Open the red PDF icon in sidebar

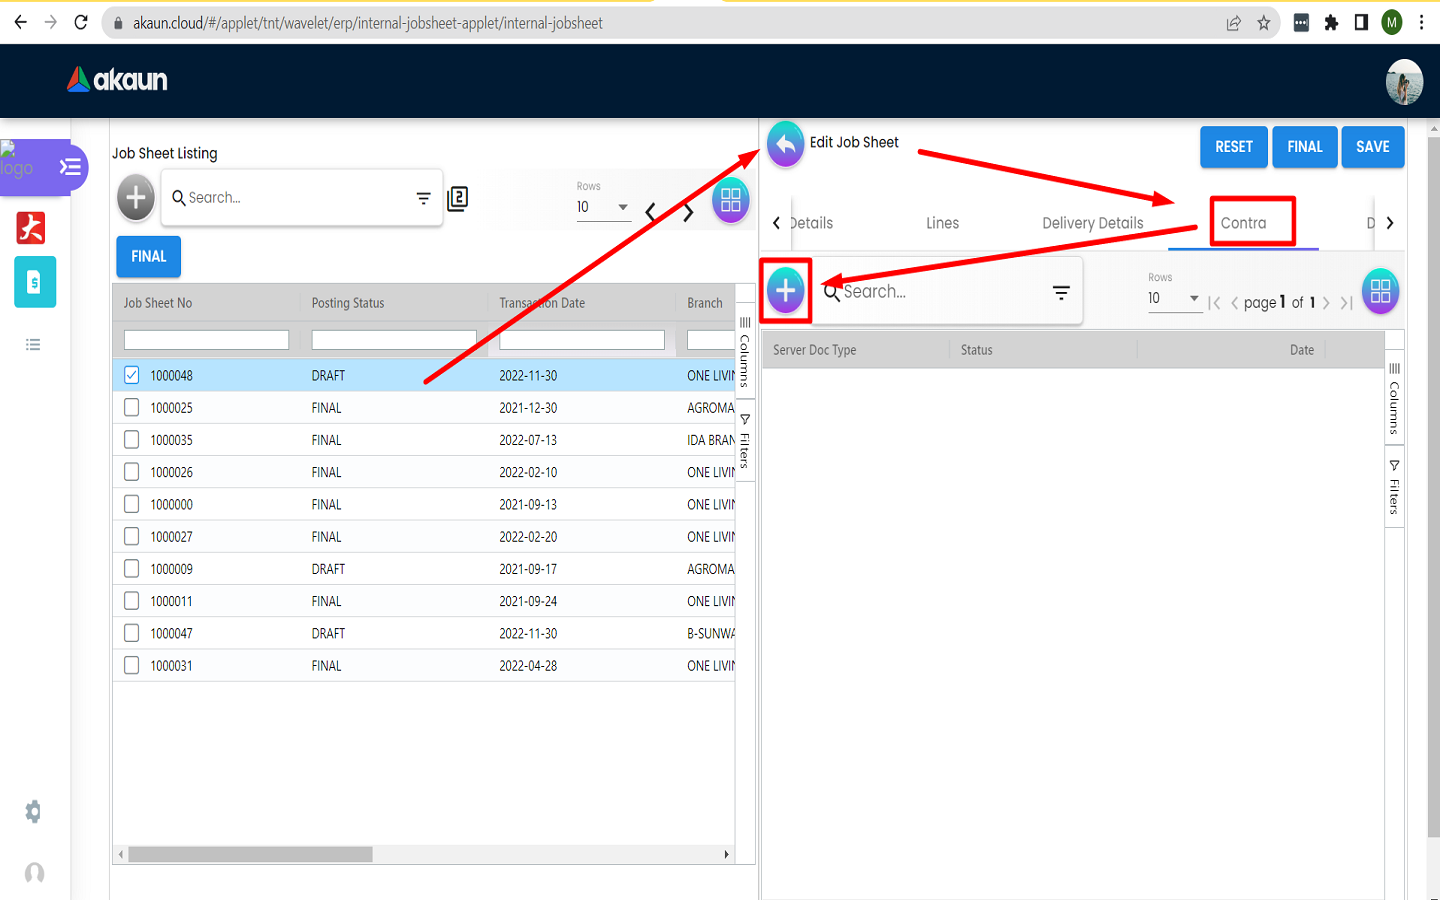(32, 228)
